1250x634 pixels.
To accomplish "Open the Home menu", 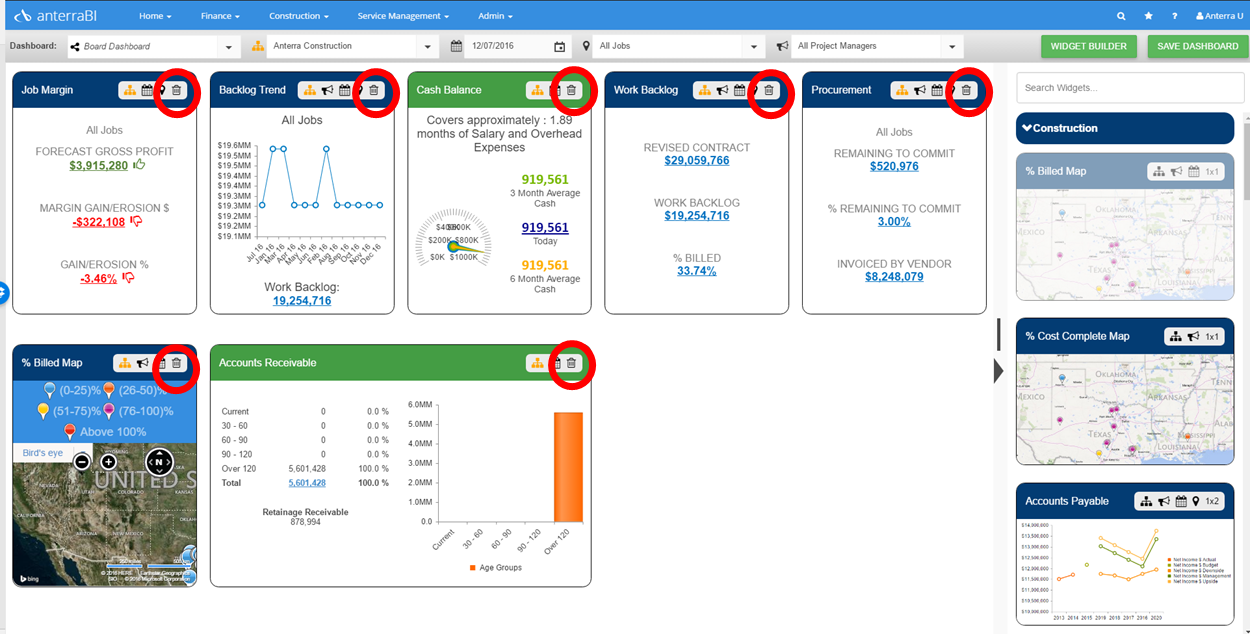I will [155, 16].
